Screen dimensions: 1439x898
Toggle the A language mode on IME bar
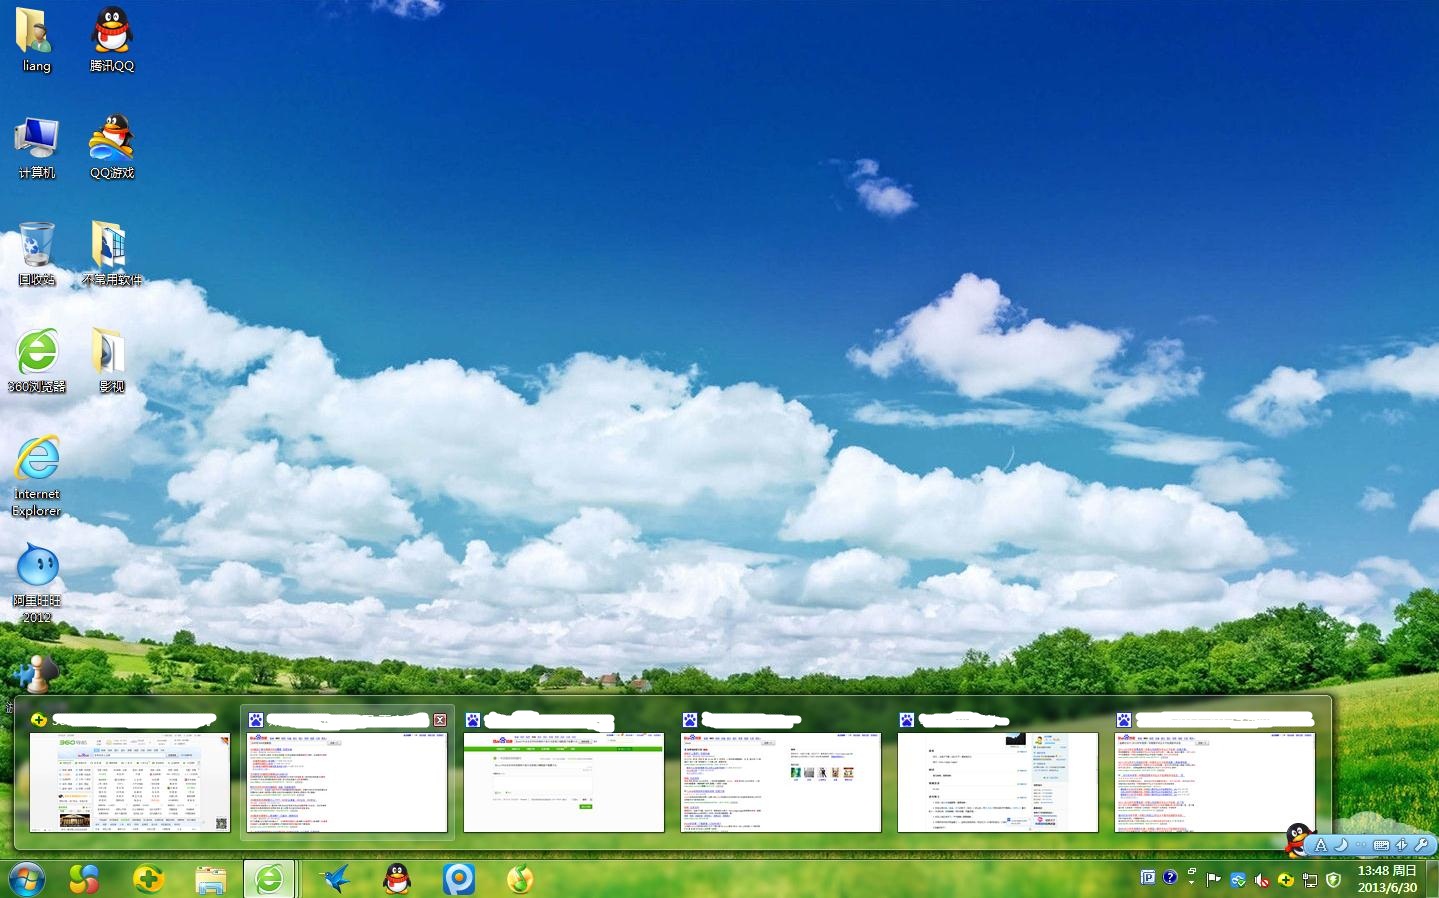[1320, 845]
